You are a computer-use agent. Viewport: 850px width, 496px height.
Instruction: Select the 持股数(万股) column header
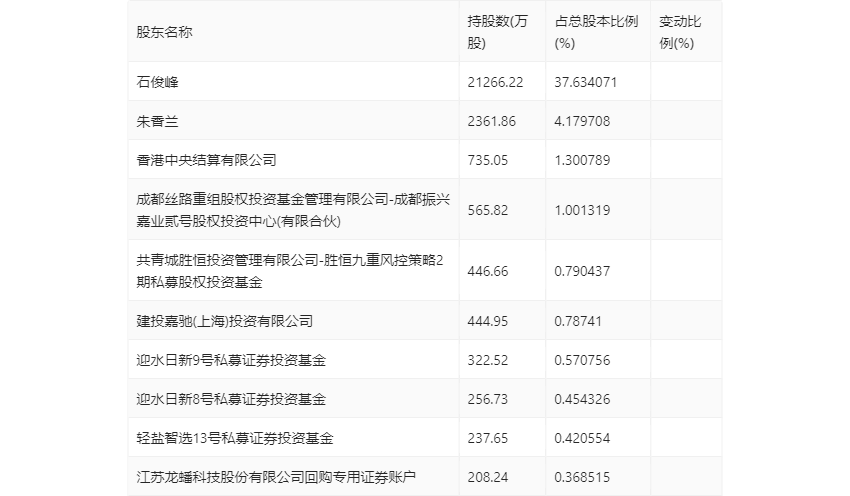tap(497, 33)
